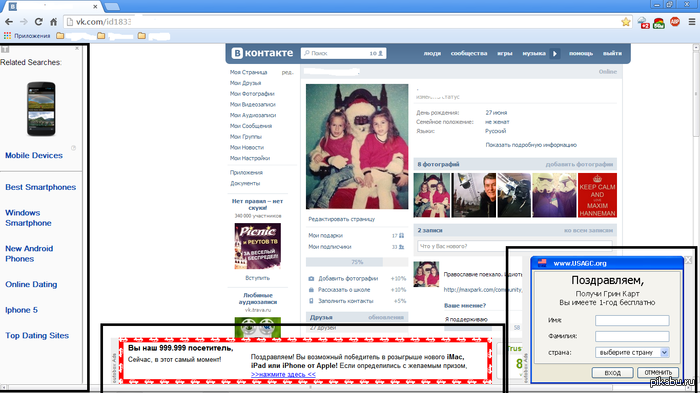
Task: Open Мои Новости in sidebar
Action: [247, 147]
